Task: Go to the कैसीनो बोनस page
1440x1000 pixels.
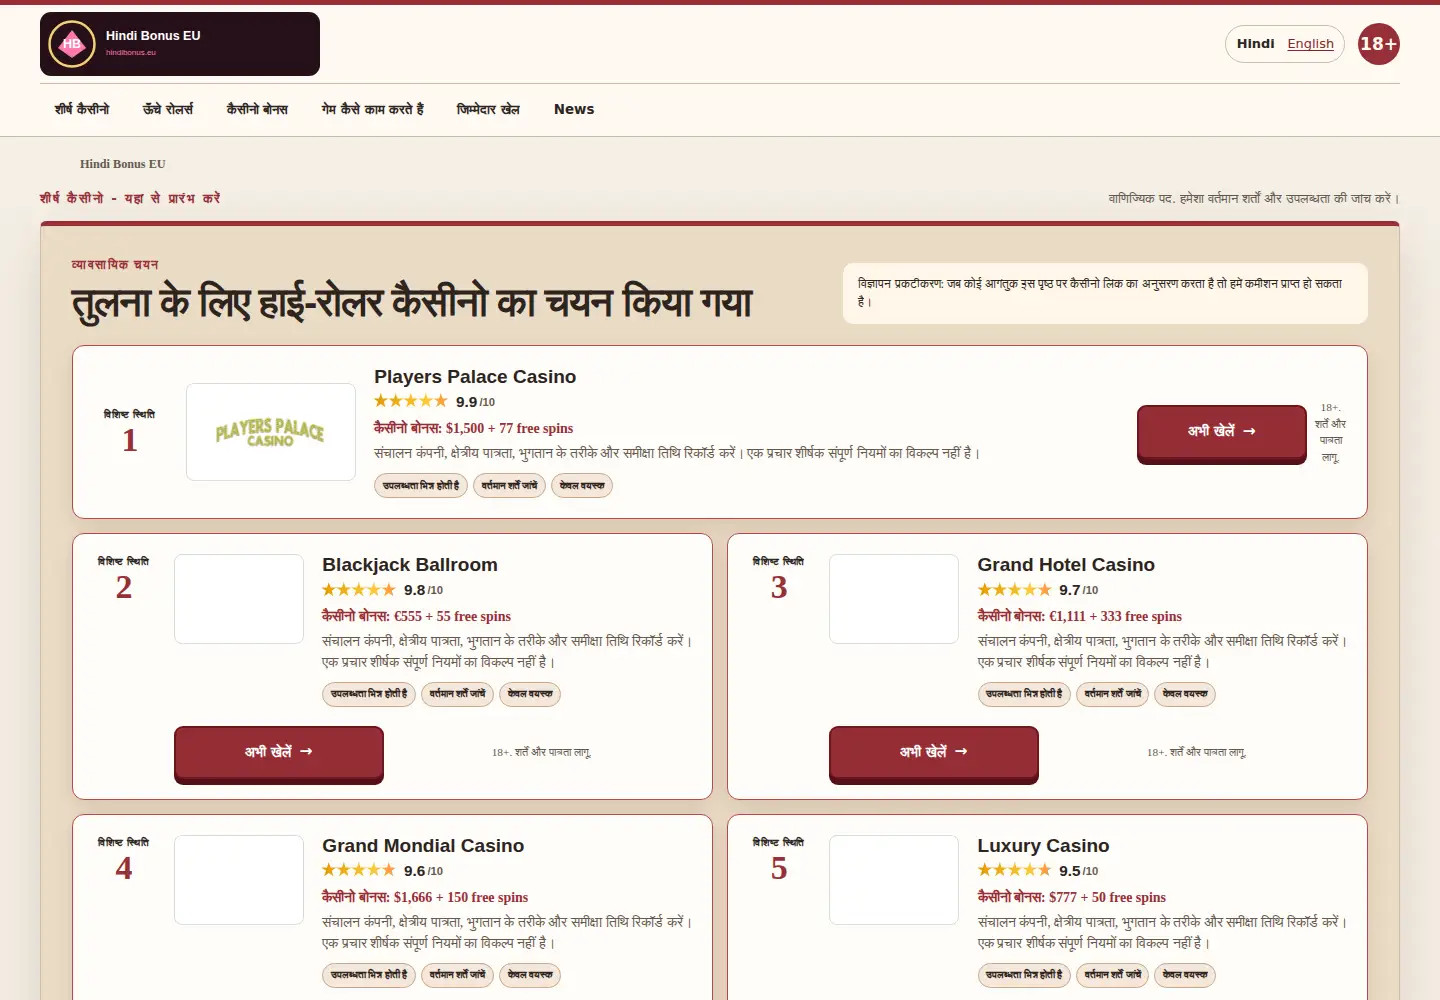Action: [x=257, y=109]
